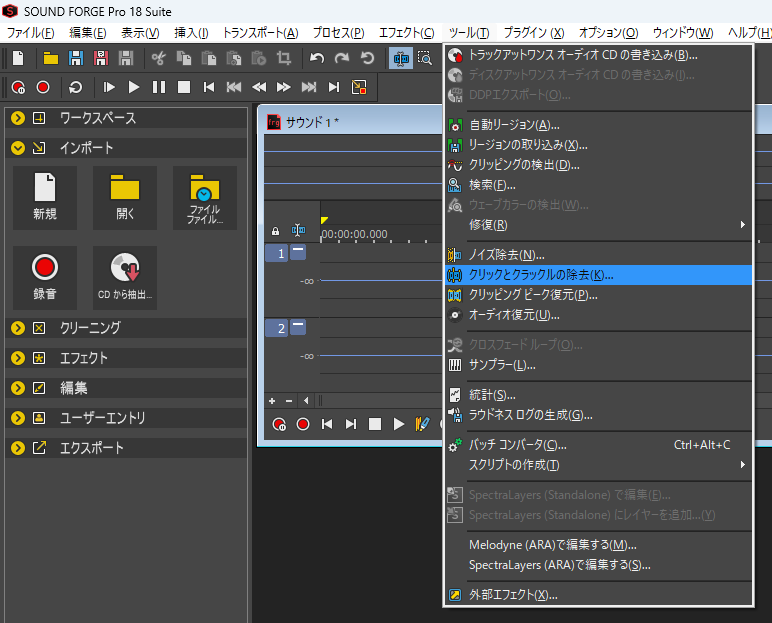Screen dimensions: 772x623
Task: Click the Copy icon in toolbar
Action: (184, 58)
